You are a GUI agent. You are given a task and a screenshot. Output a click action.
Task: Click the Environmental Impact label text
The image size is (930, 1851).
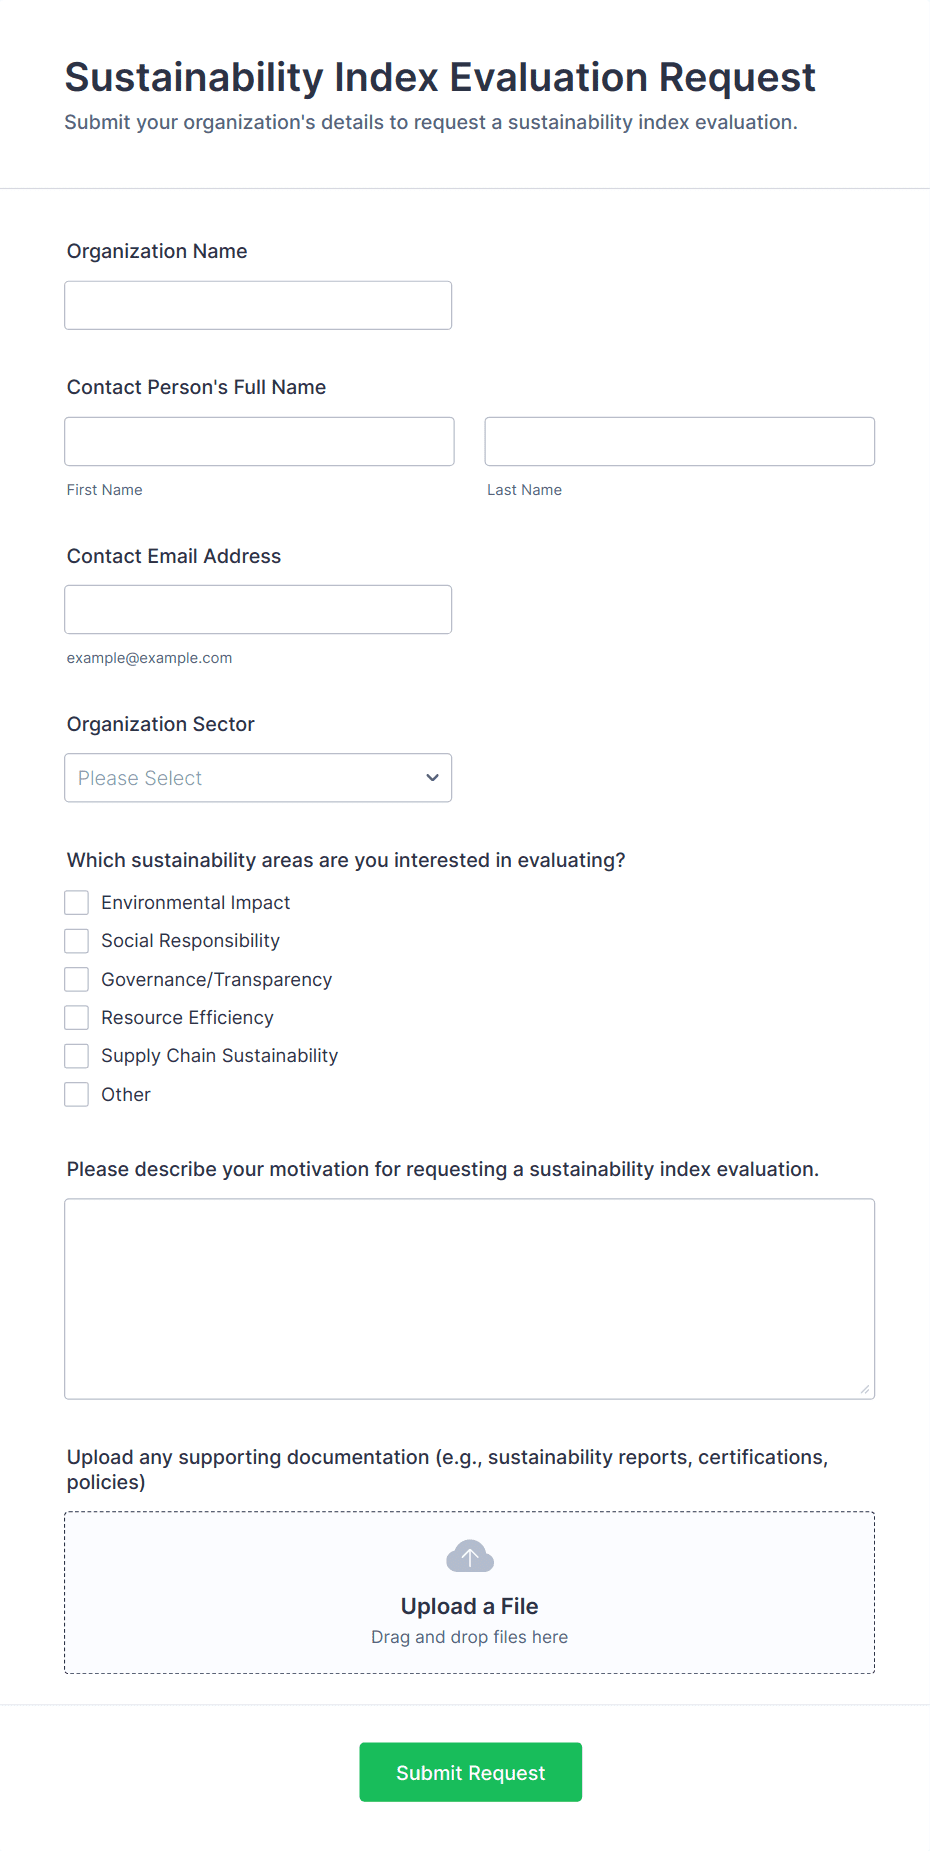195,903
